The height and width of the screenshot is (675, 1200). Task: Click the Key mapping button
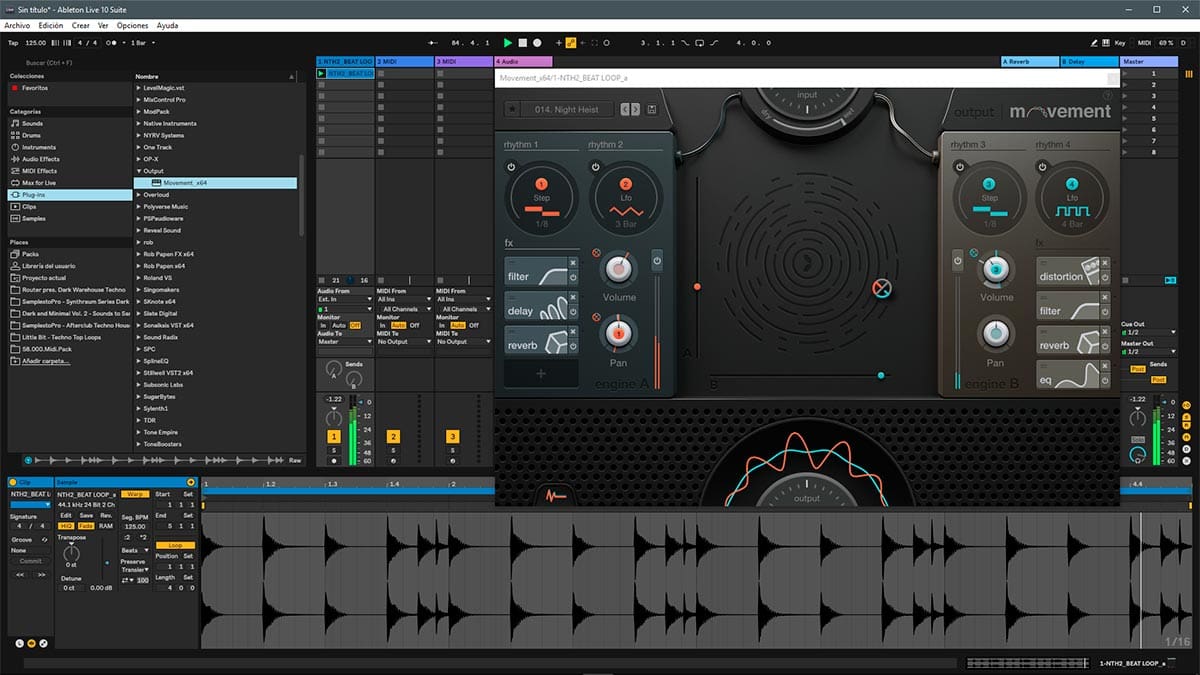tap(1119, 43)
